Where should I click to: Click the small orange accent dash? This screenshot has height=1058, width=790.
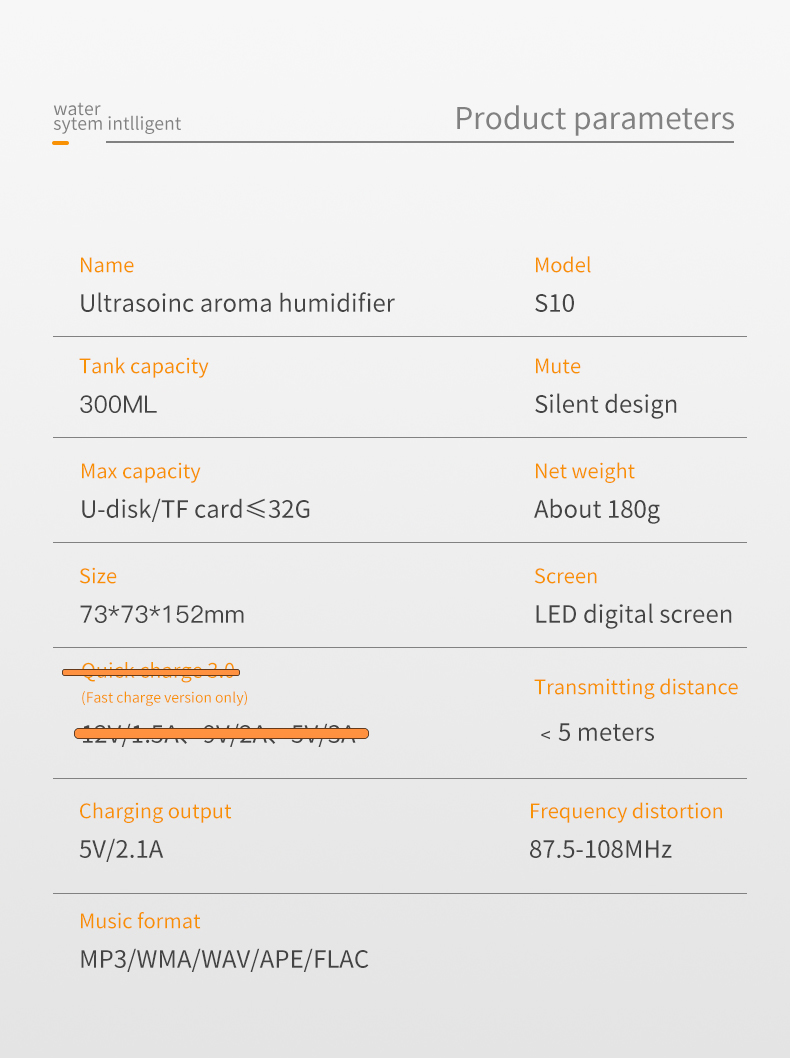61,142
